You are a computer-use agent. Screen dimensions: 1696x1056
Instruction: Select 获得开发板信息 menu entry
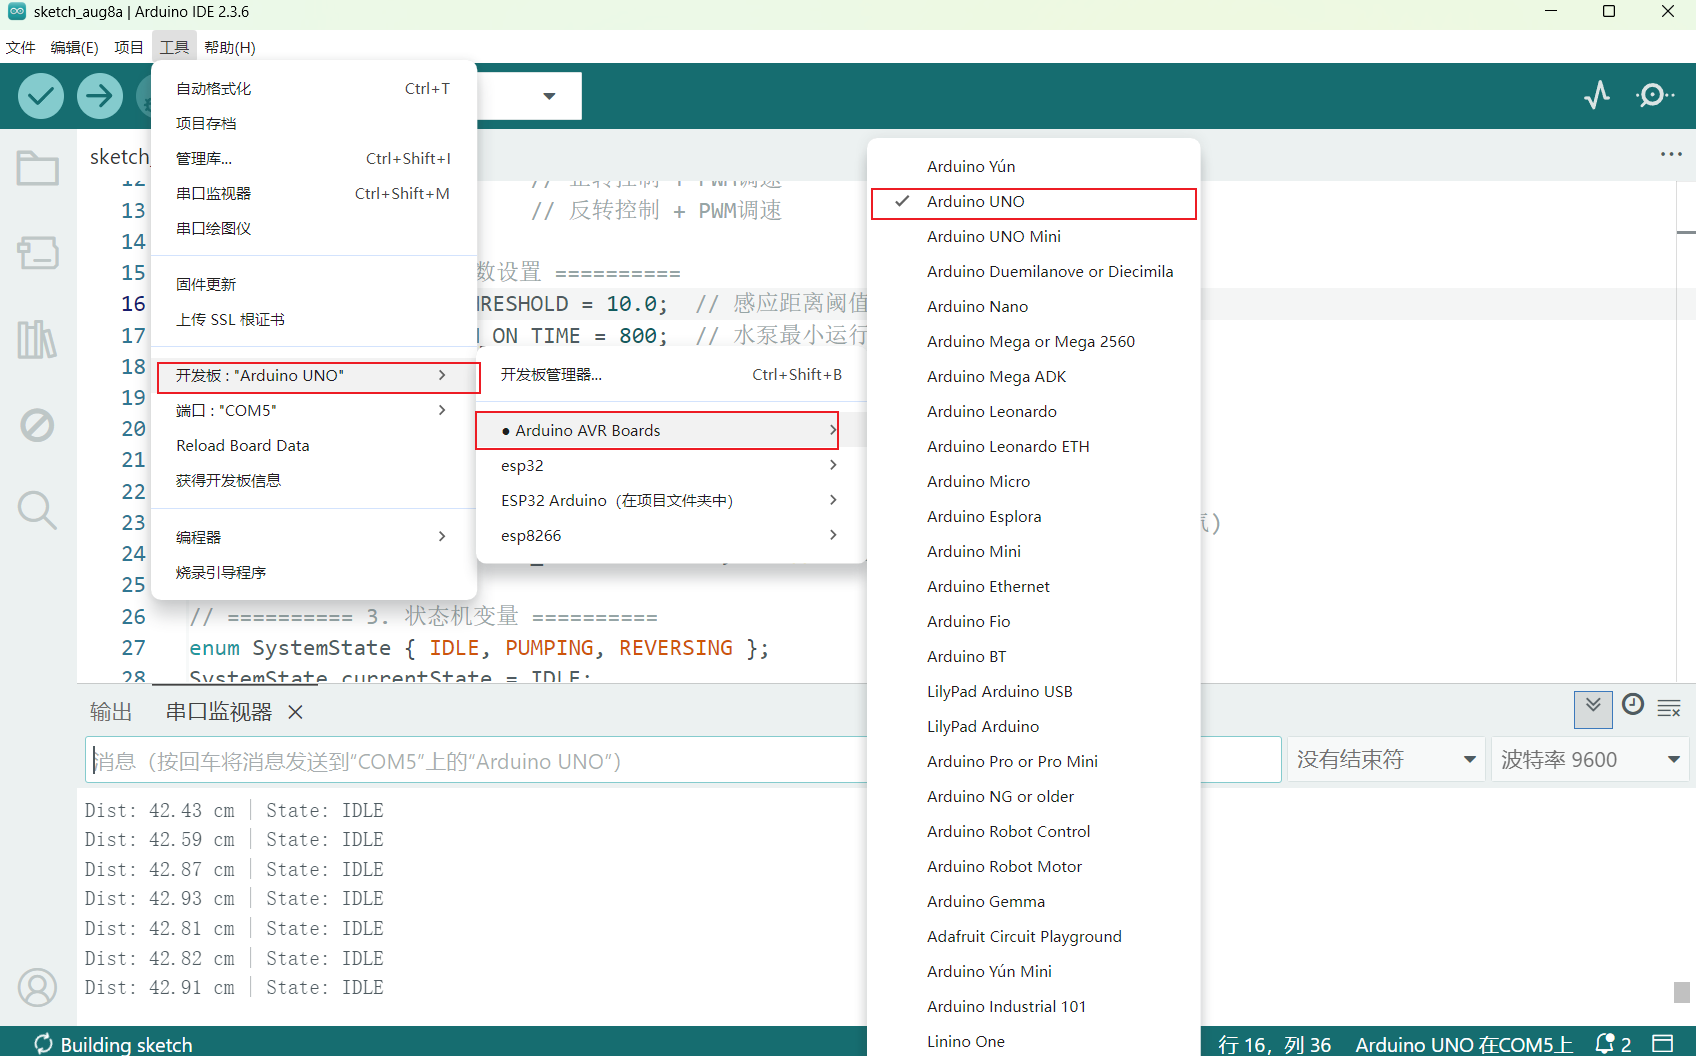coord(314,481)
